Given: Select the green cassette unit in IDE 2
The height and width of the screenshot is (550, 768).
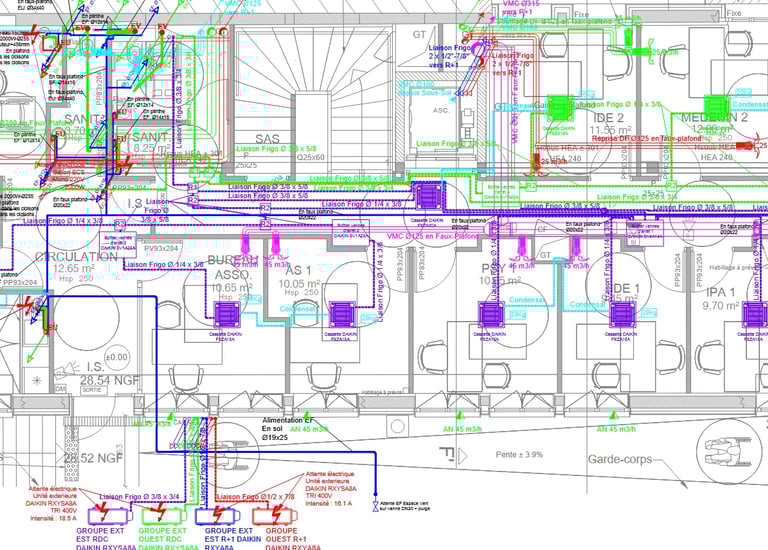Looking at the screenshot, I should coord(560,108).
